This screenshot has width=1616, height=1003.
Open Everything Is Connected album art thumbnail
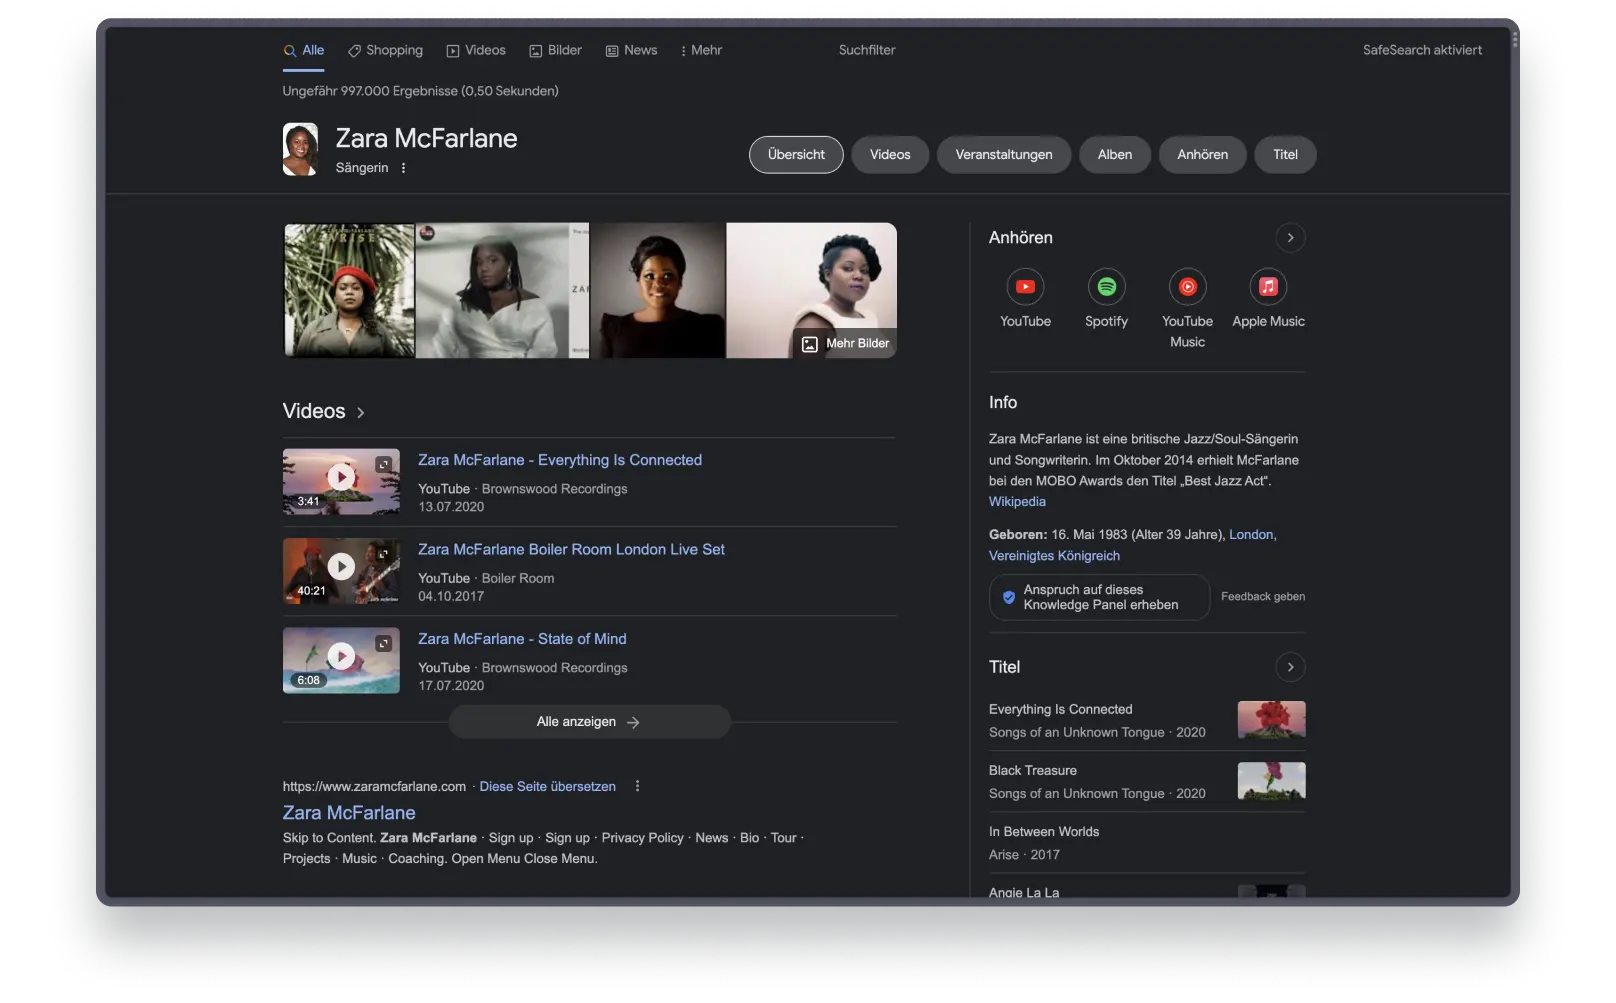[x=1271, y=720]
